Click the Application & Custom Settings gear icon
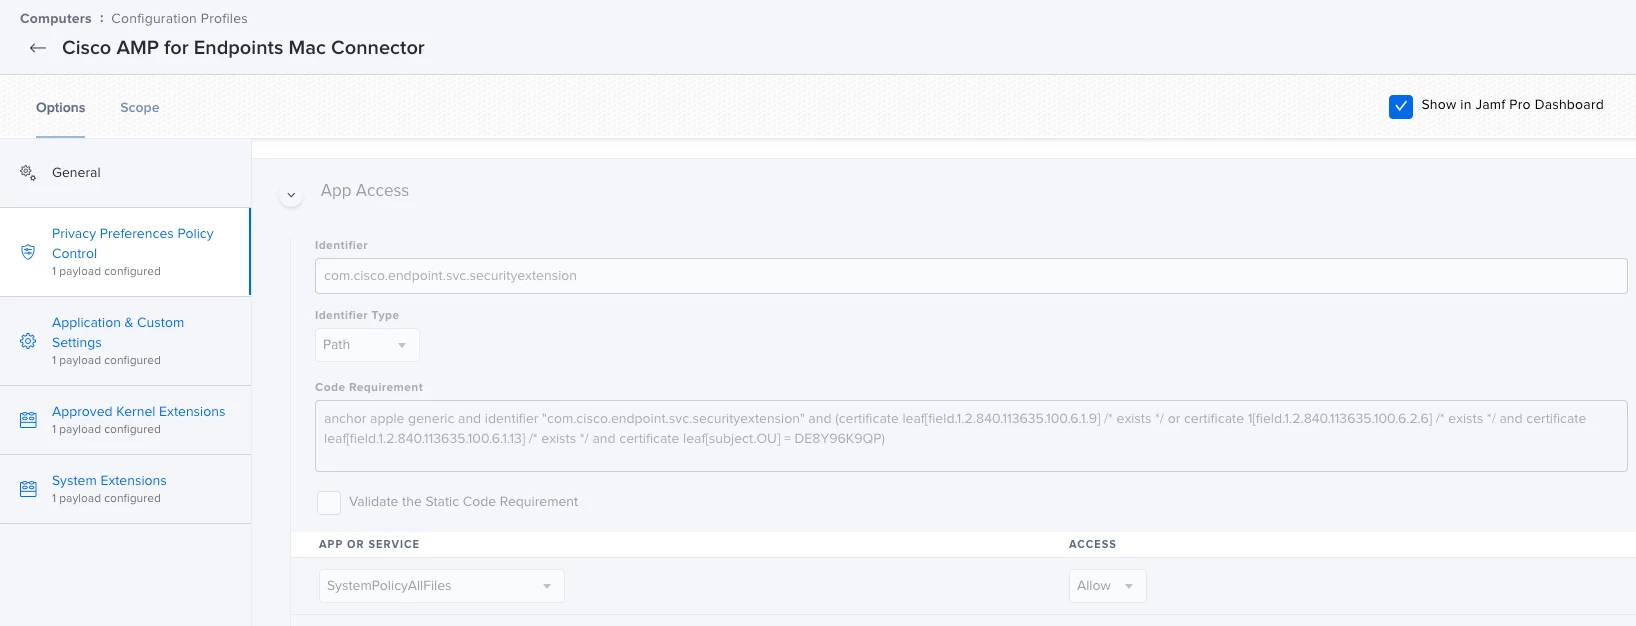 coord(28,341)
